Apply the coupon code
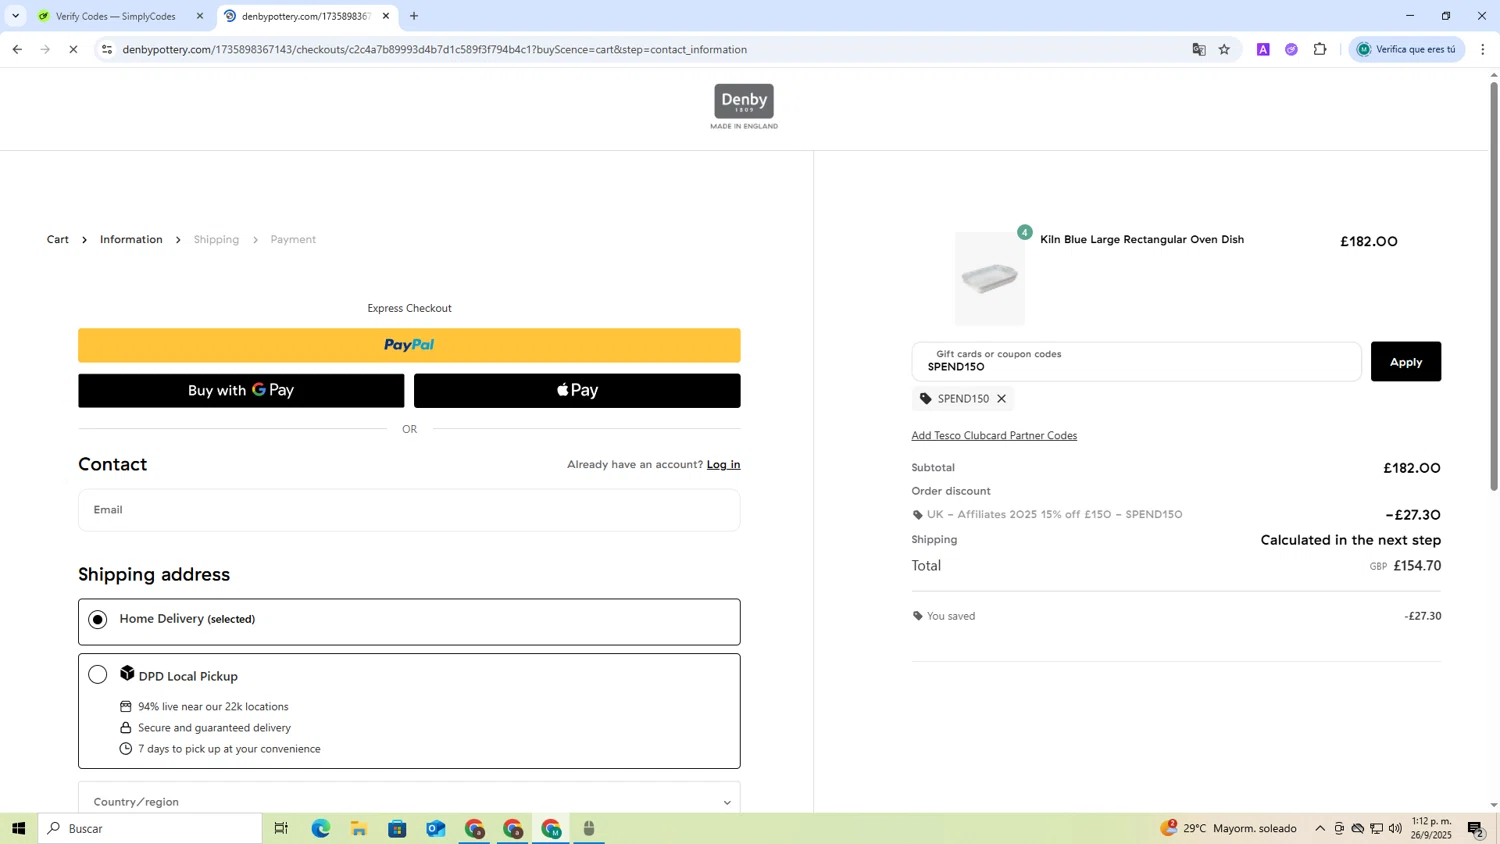 point(1406,361)
